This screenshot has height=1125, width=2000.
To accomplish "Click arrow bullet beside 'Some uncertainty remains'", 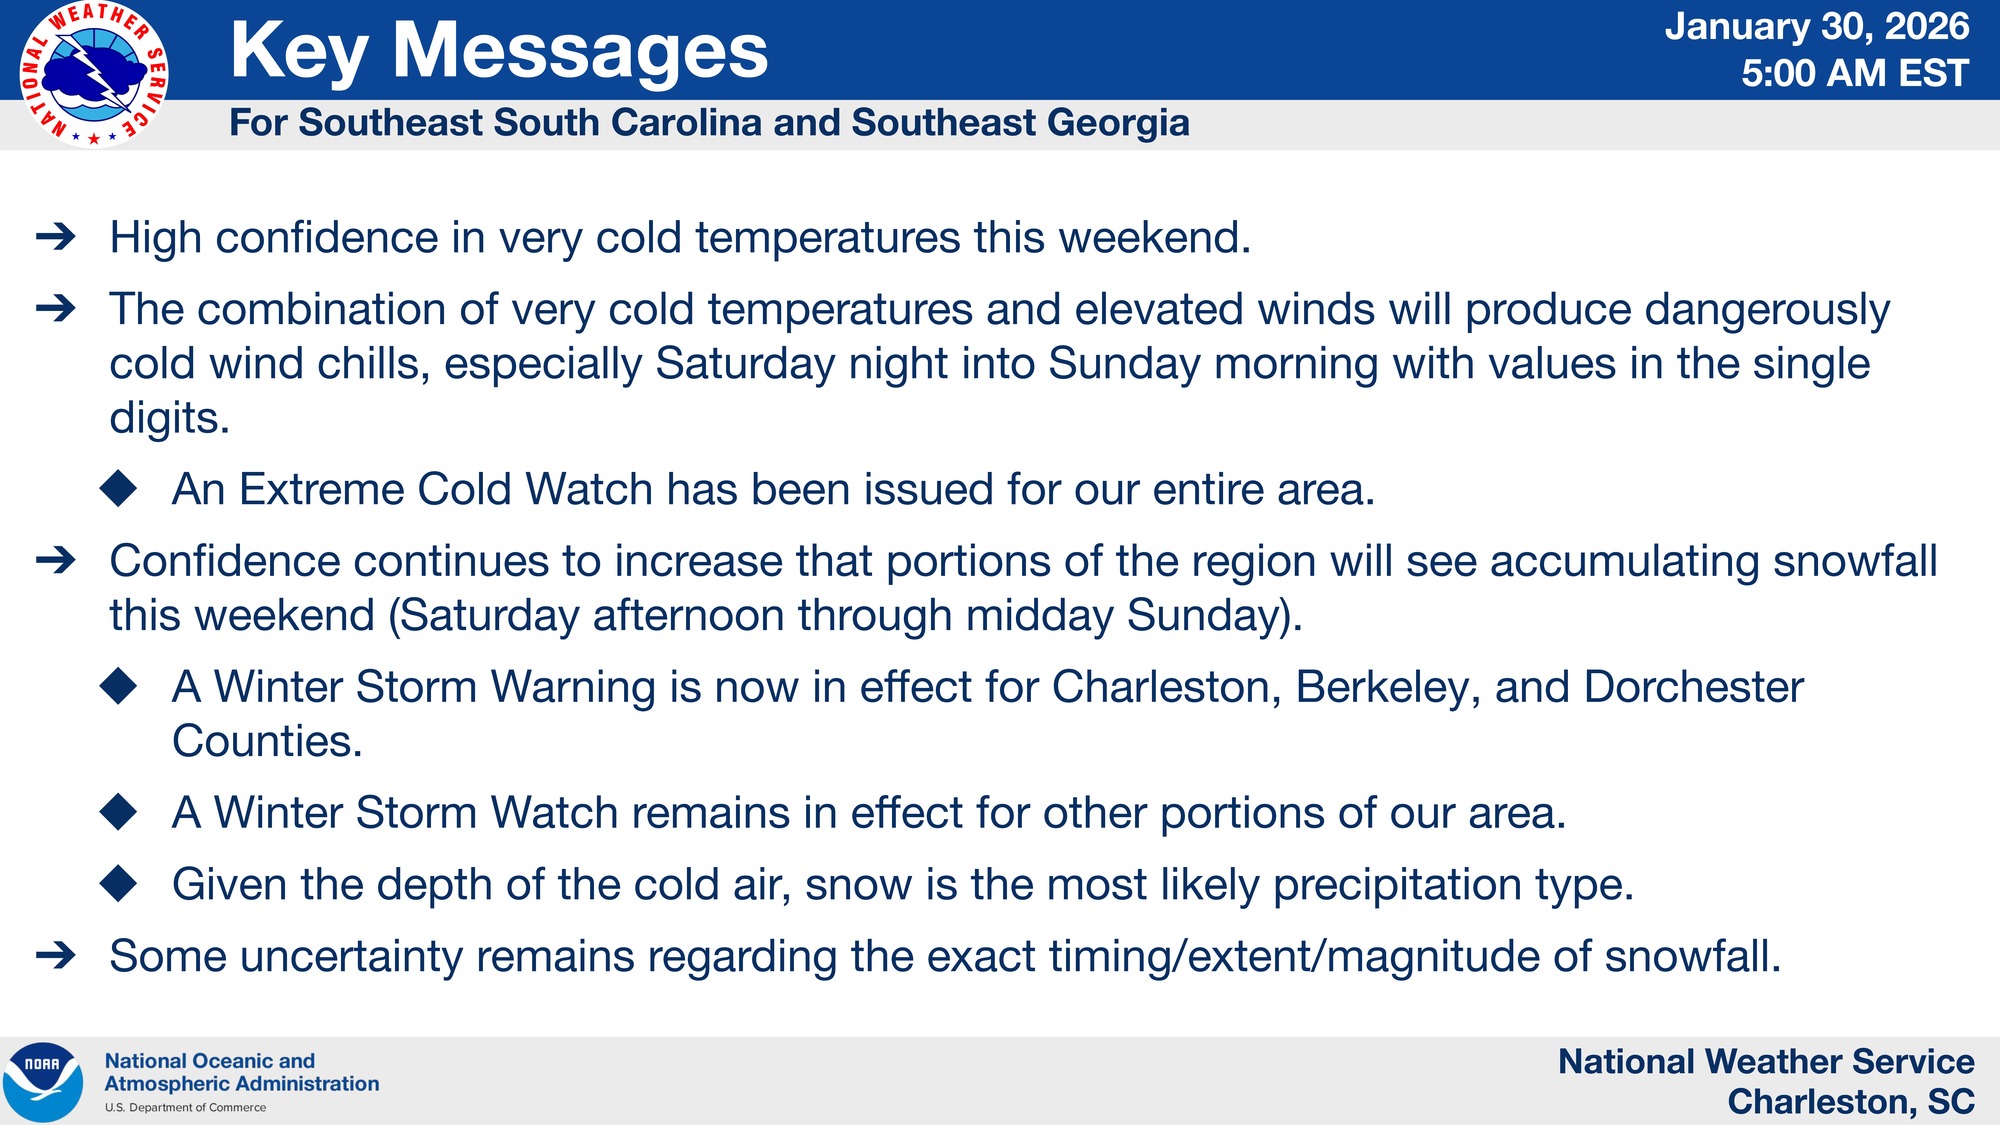I will (x=56, y=955).
